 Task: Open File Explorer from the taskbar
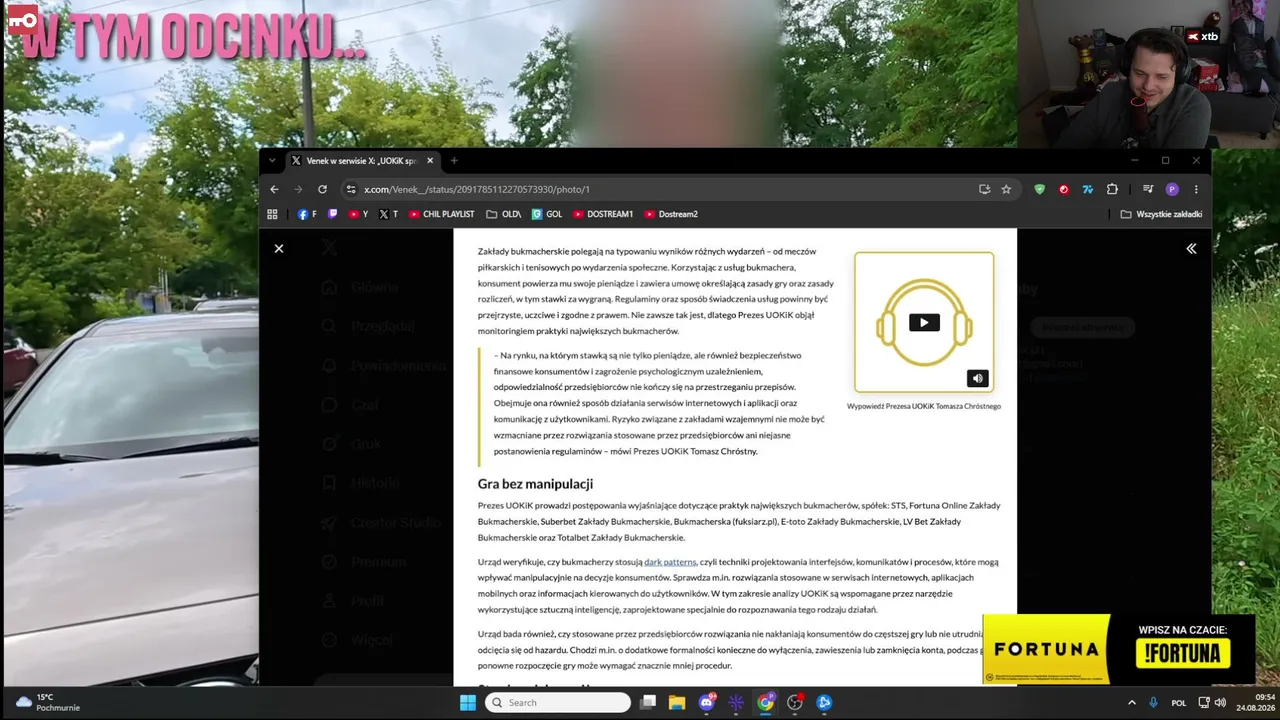pyautogui.click(x=677, y=702)
